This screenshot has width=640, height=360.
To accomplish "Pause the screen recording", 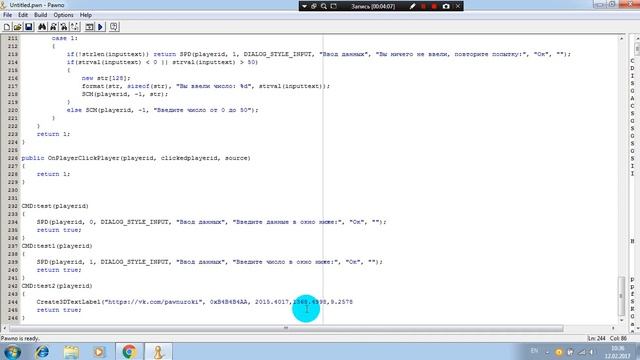I will 424,6.
